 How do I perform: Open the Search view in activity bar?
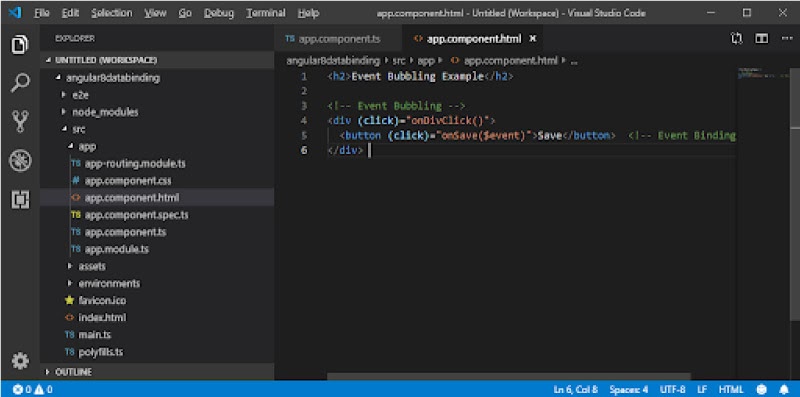click(20, 83)
